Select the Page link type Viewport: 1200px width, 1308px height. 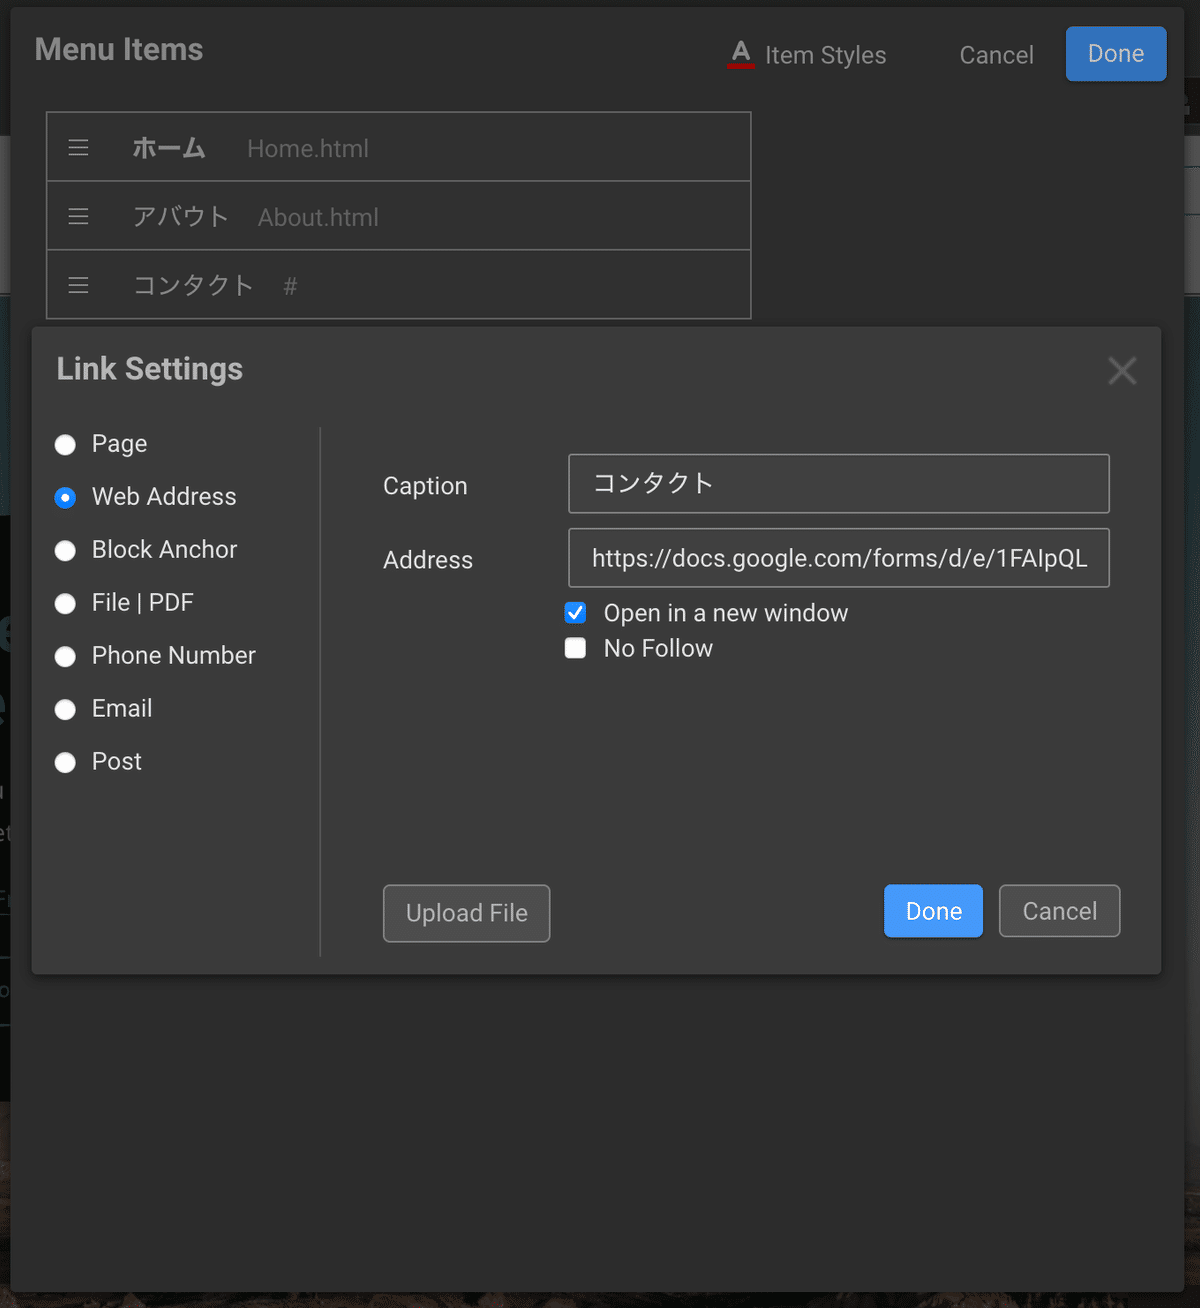pos(65,445)
